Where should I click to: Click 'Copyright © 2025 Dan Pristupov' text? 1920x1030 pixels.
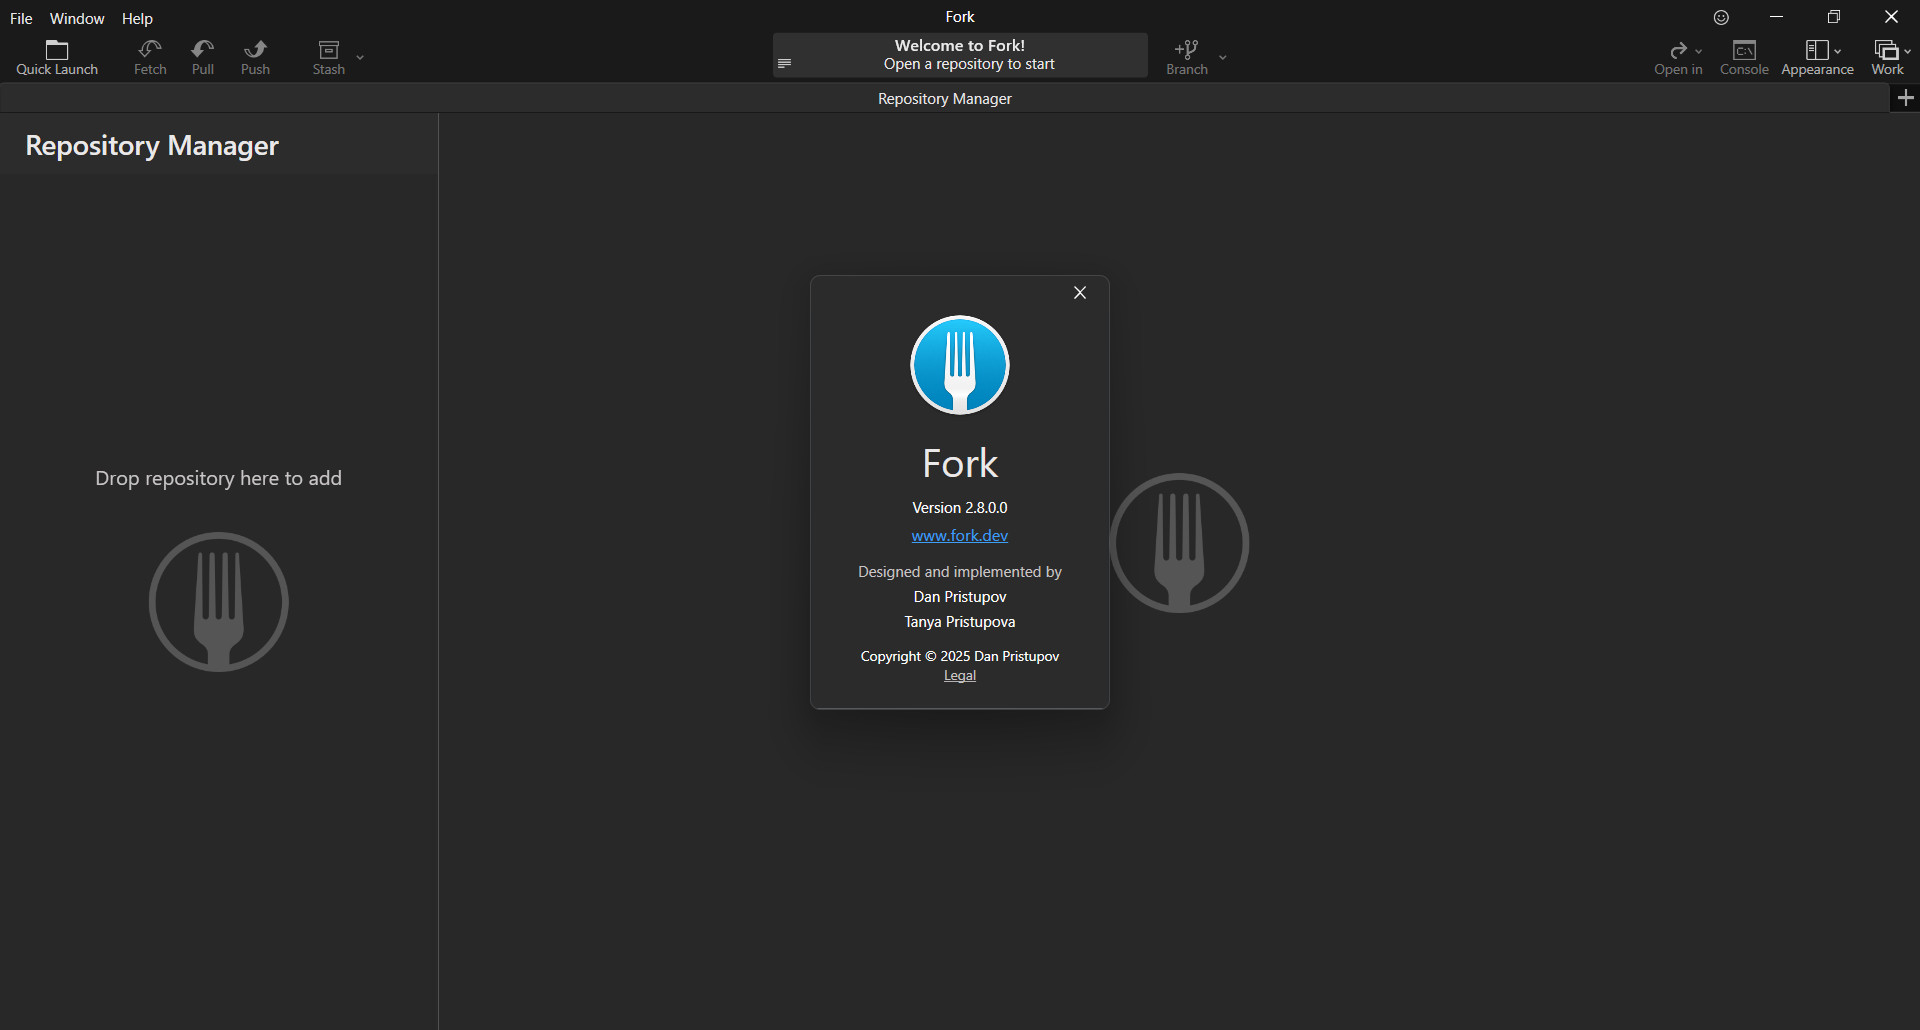point(960,656)
